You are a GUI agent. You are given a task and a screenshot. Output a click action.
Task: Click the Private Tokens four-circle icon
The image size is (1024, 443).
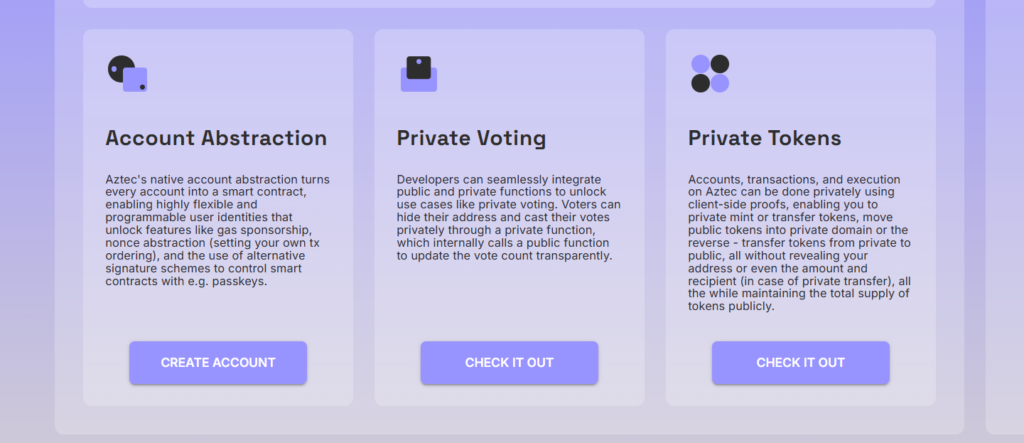click(x=710, y=74)
